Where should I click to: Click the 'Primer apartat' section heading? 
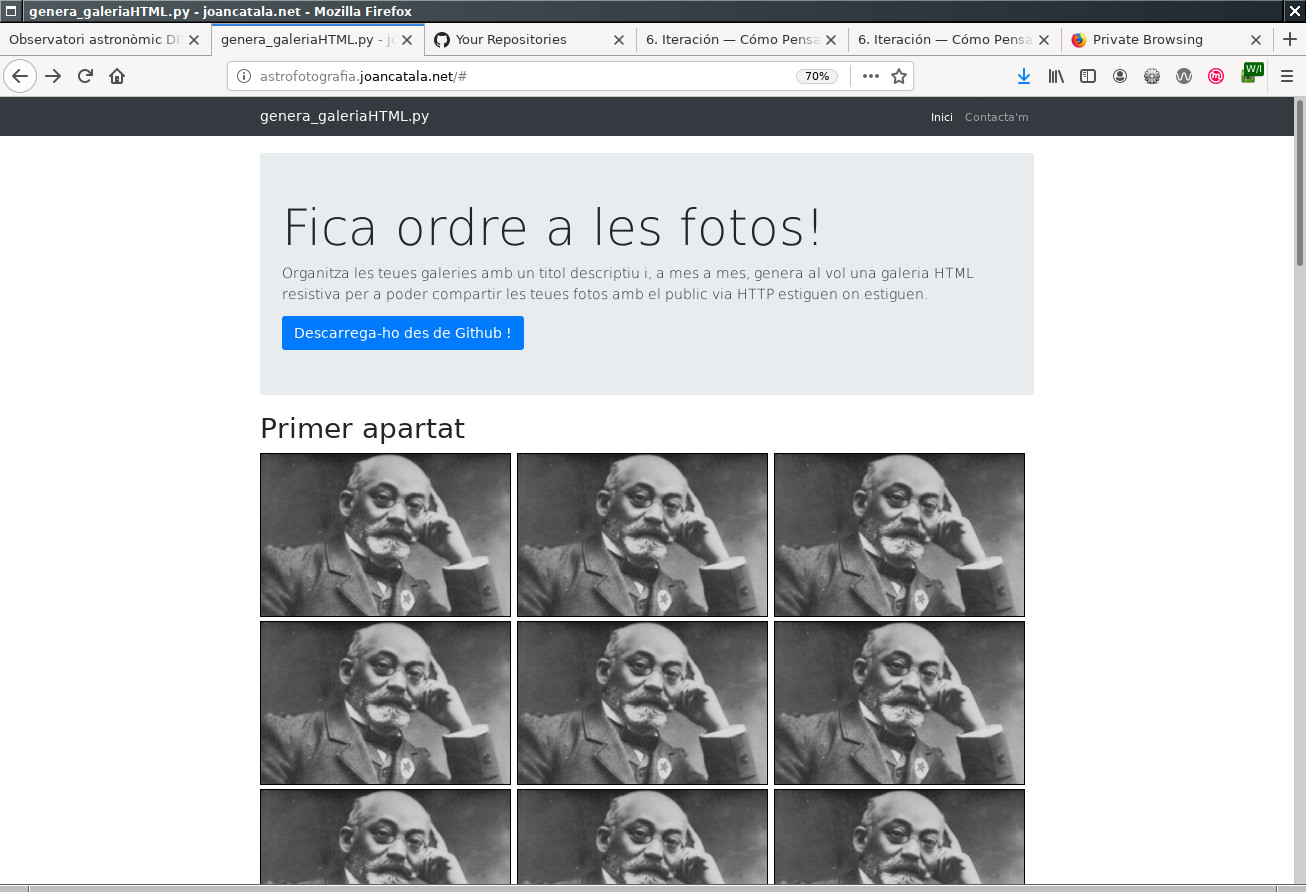pyautogui.click(x=362, y=429)
